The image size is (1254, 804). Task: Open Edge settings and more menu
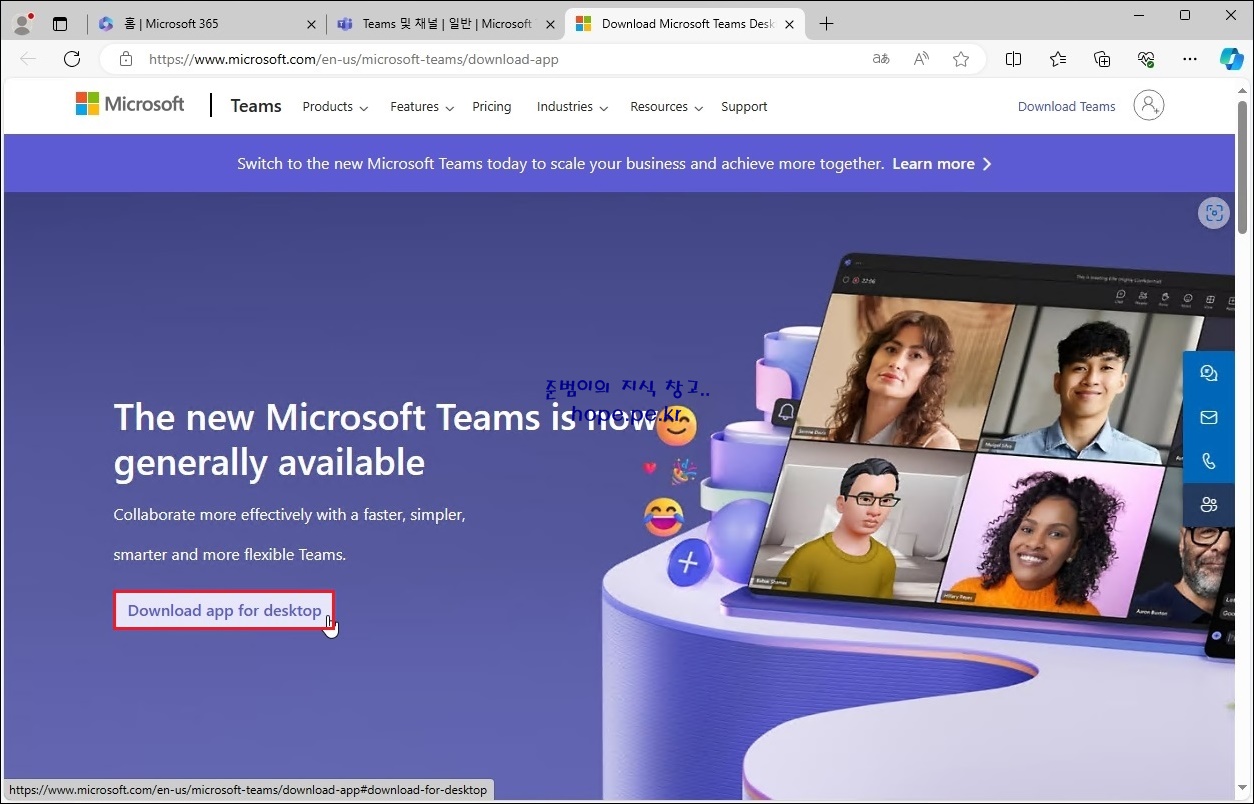(x=1190, y=59)
